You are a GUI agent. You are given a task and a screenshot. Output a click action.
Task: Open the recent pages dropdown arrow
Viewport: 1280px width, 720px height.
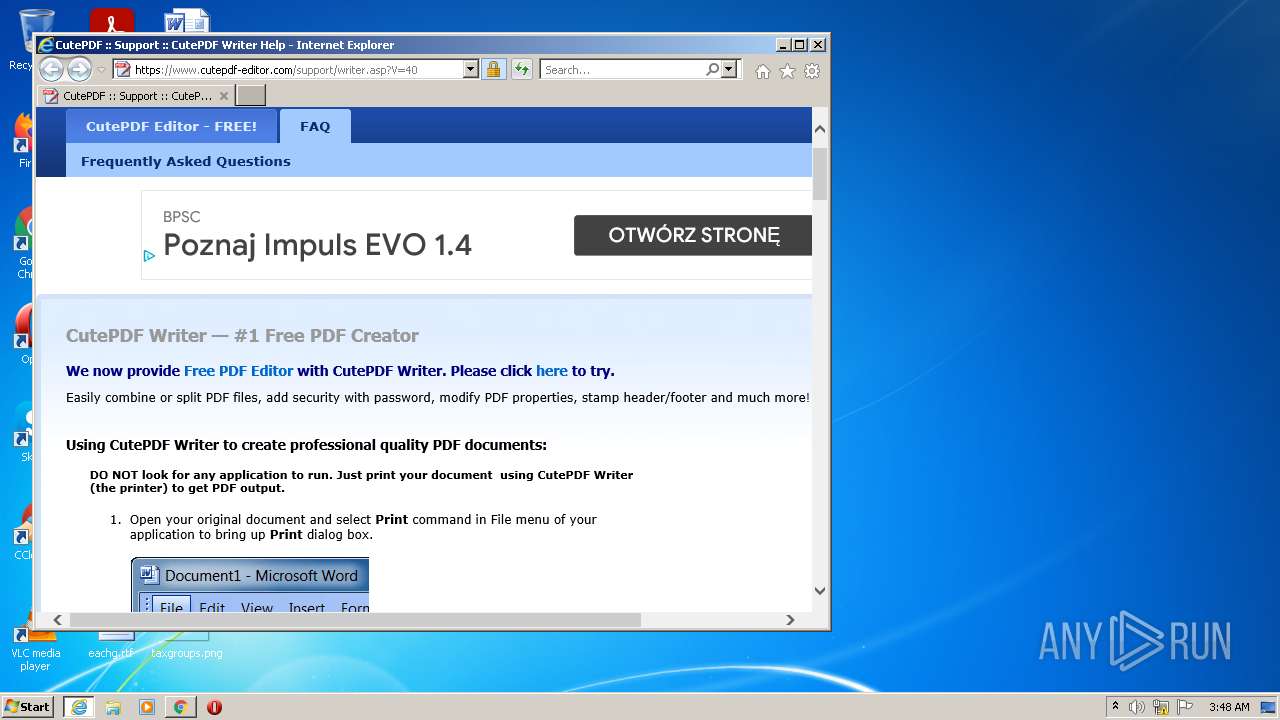coord(101,70)
